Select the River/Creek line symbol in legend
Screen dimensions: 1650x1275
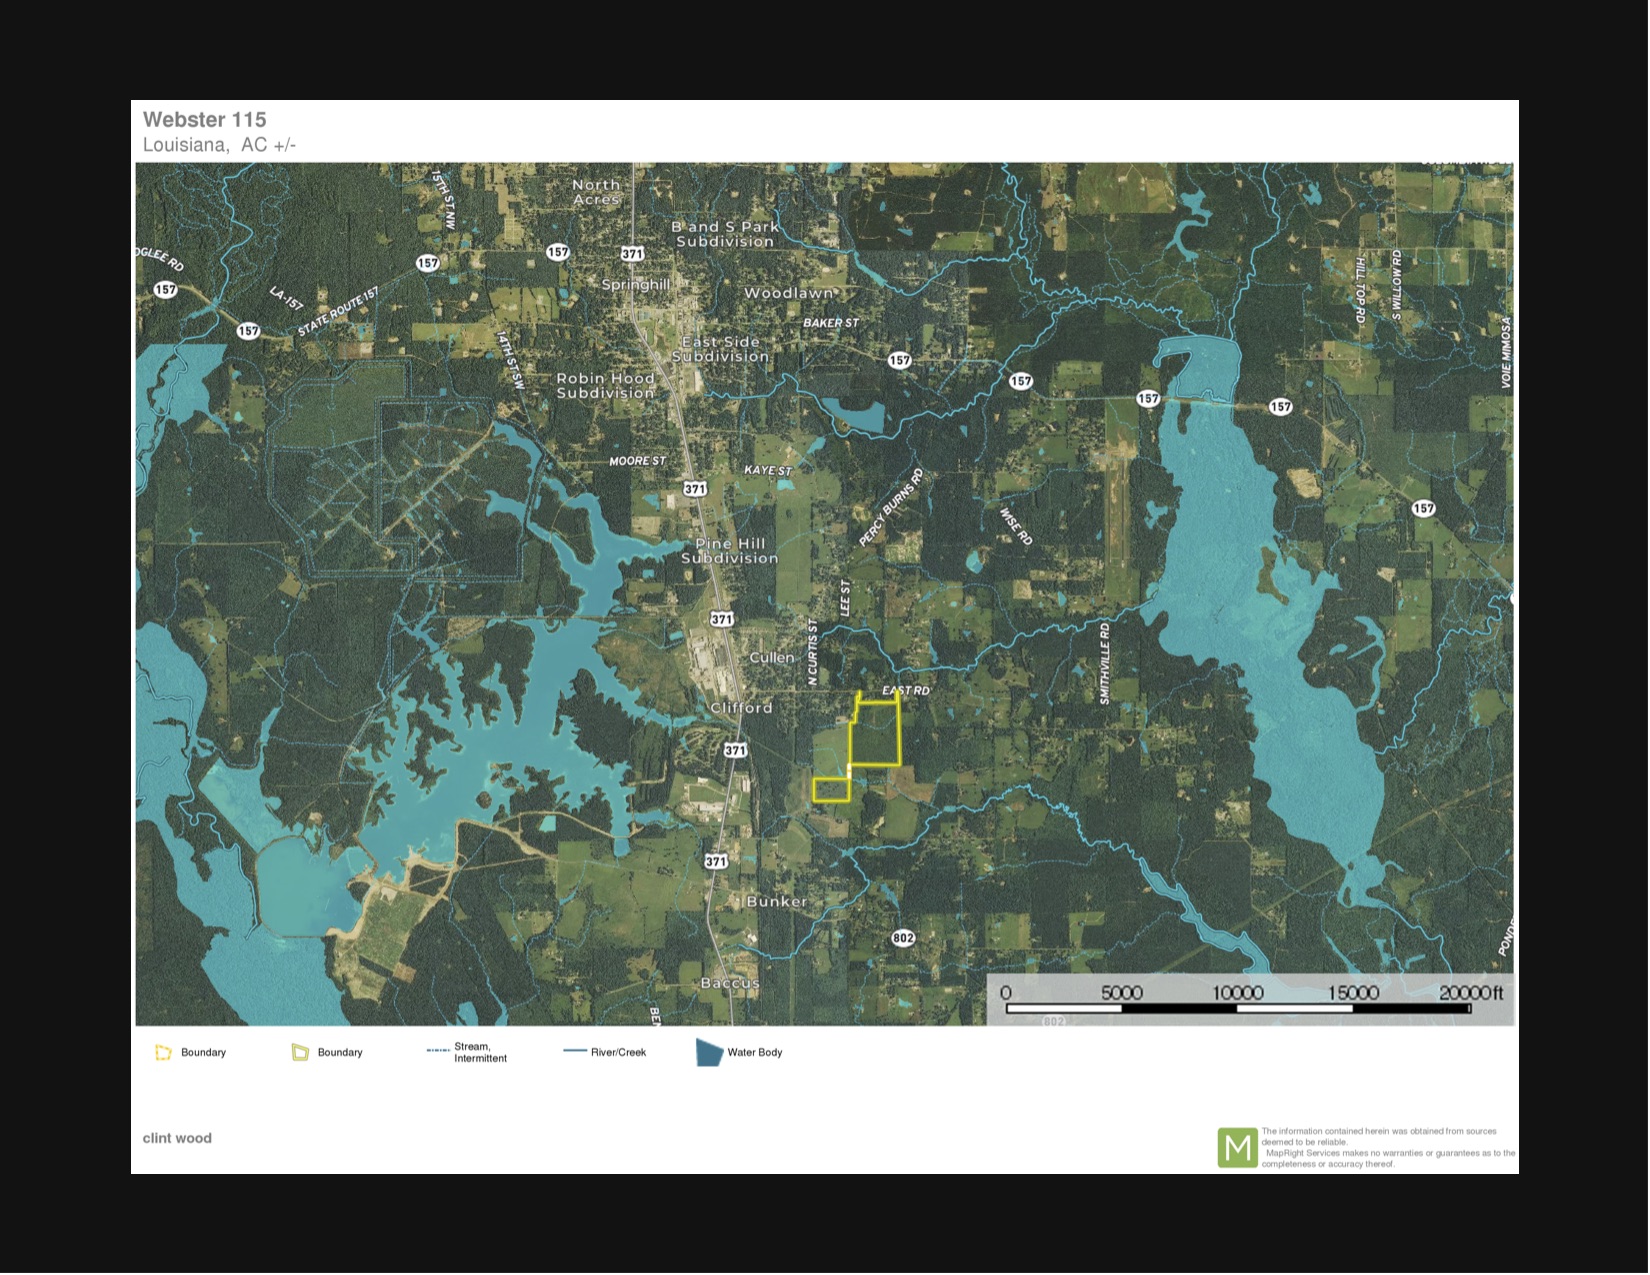tap(575, 1052)
